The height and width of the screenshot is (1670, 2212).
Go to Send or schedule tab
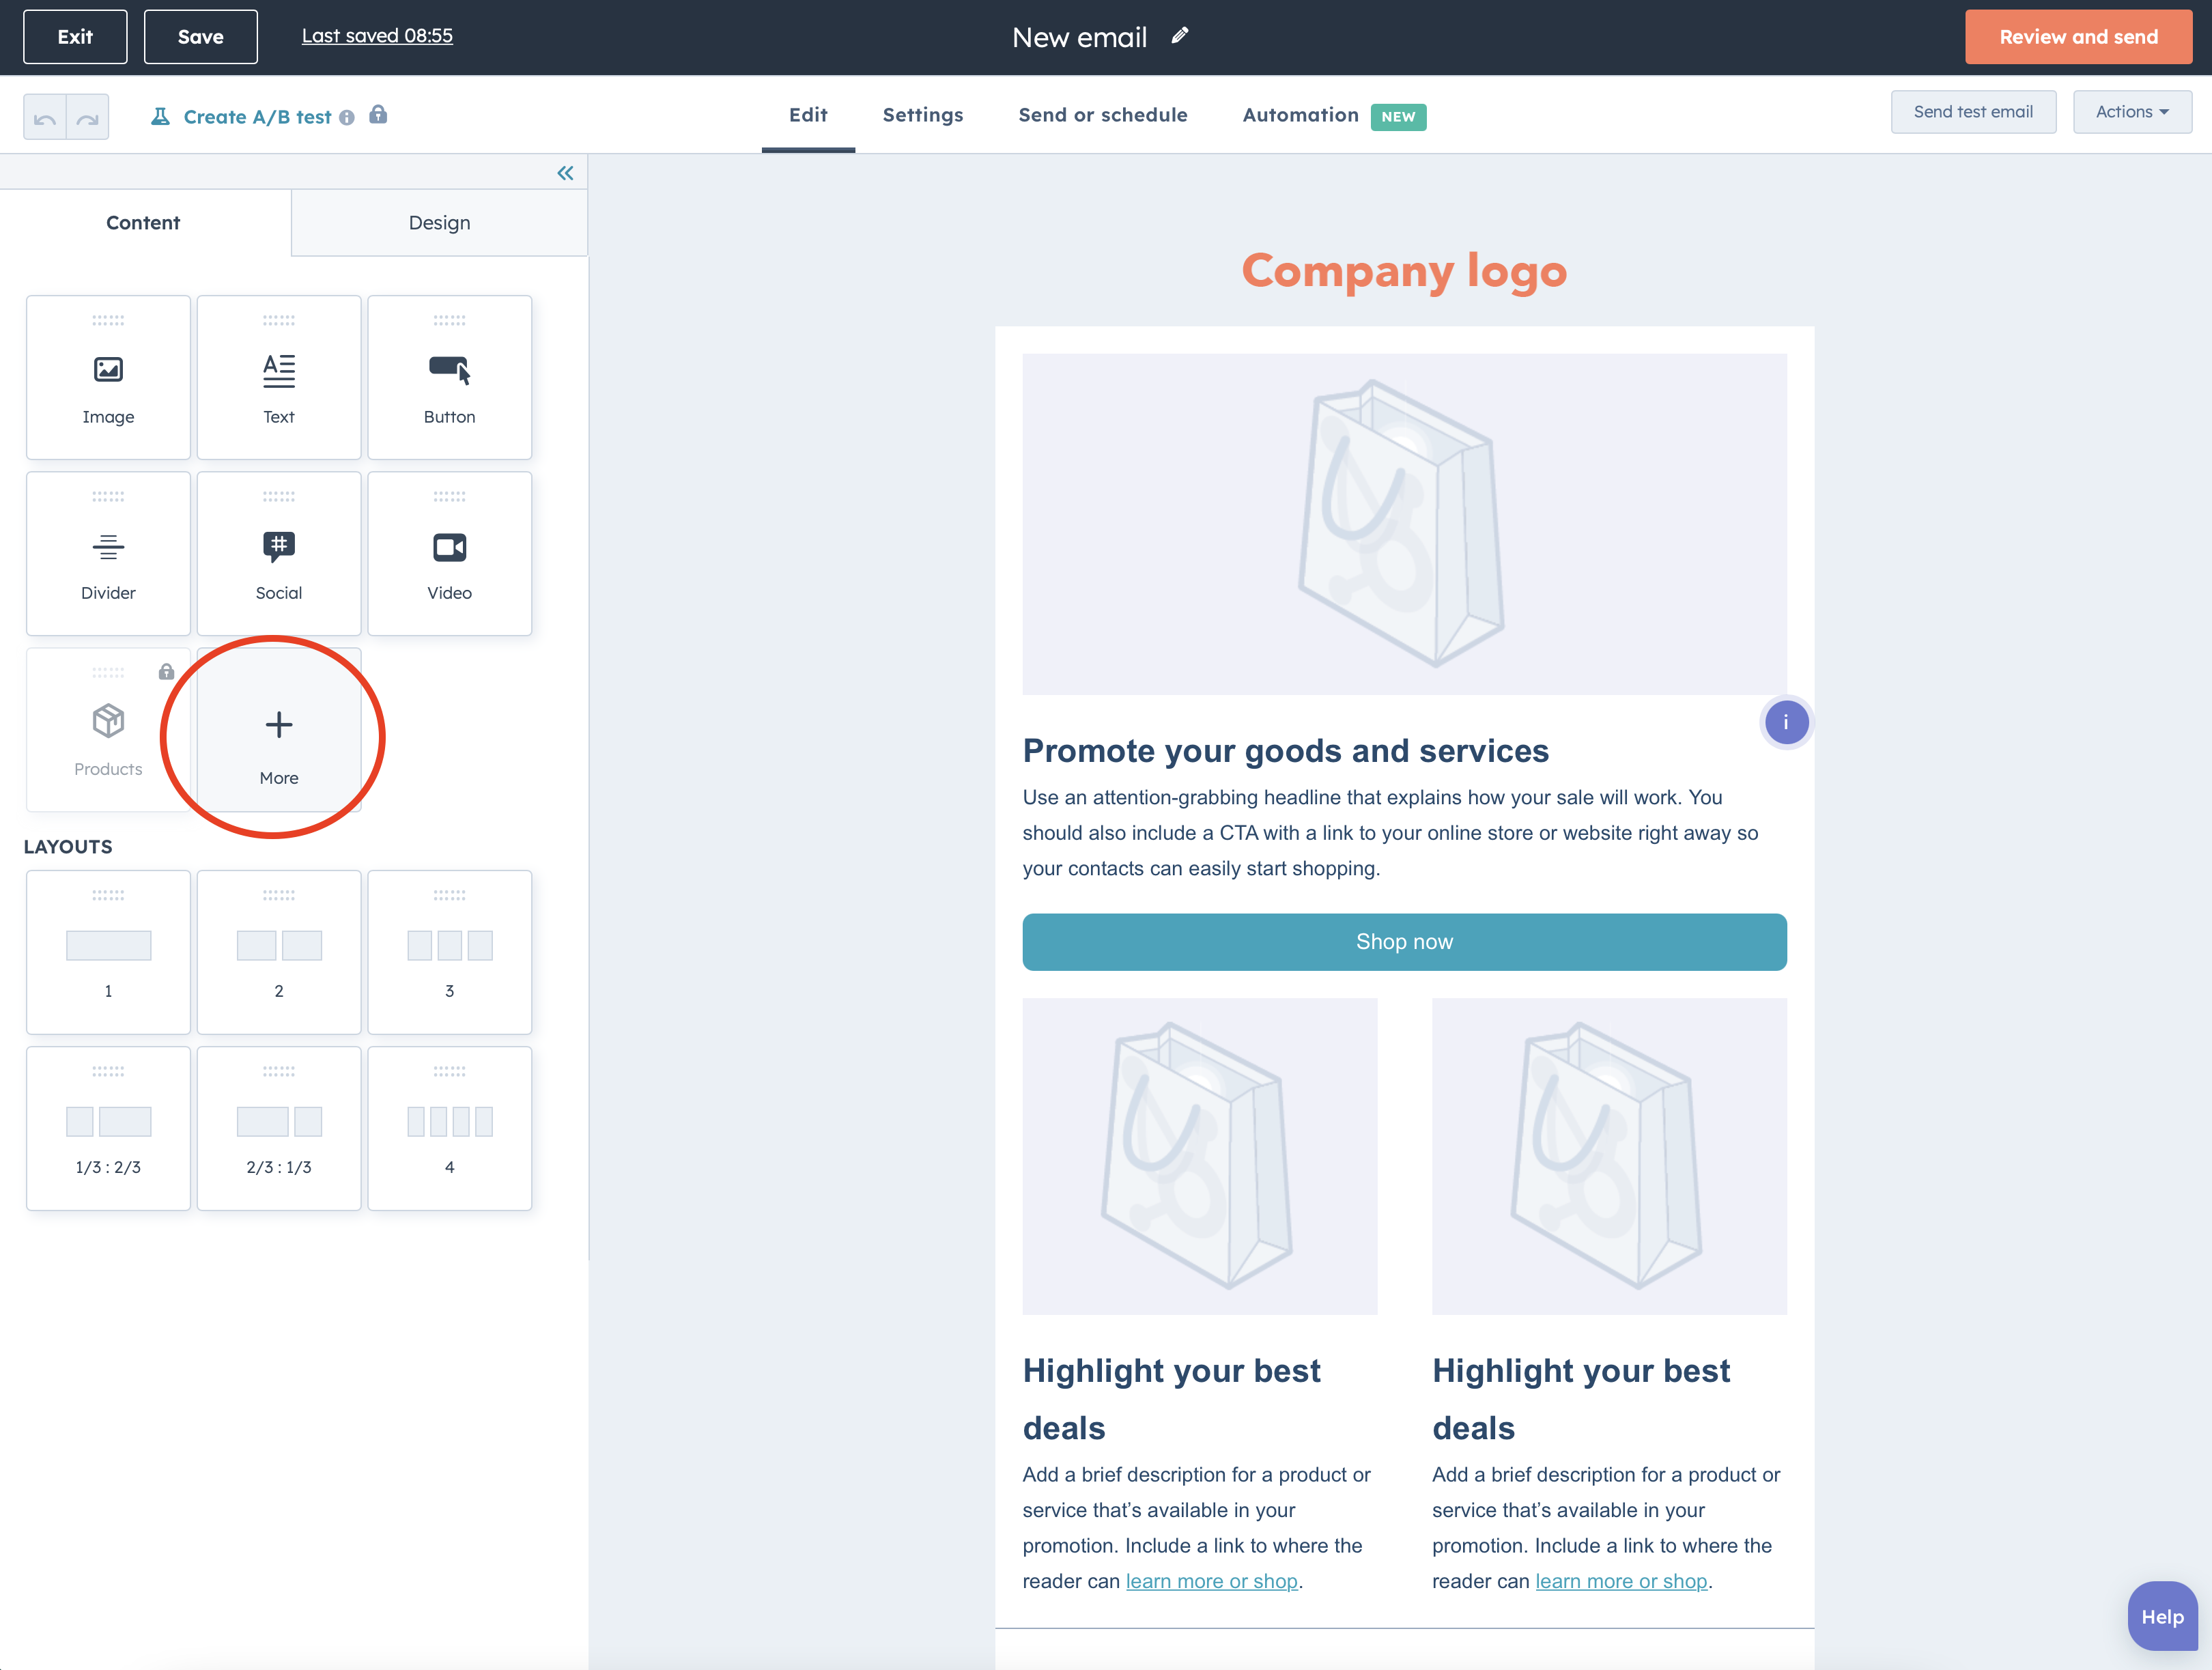click(x=1102, y=115)
